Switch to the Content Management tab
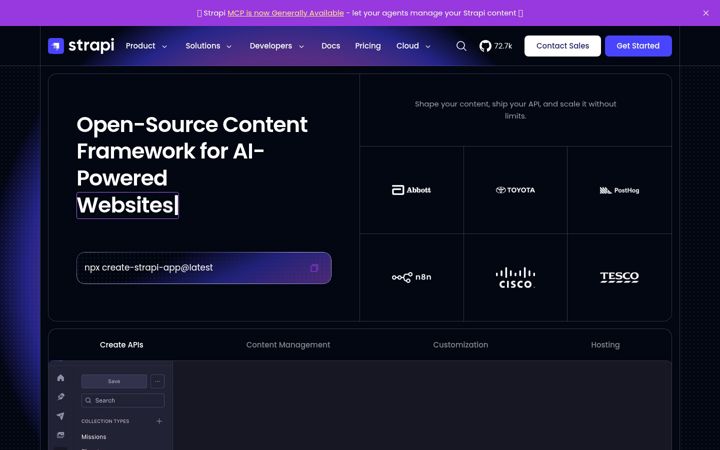The width and height of the screenshot is (720, 450). pyautogui.click(x=288, y=345)
